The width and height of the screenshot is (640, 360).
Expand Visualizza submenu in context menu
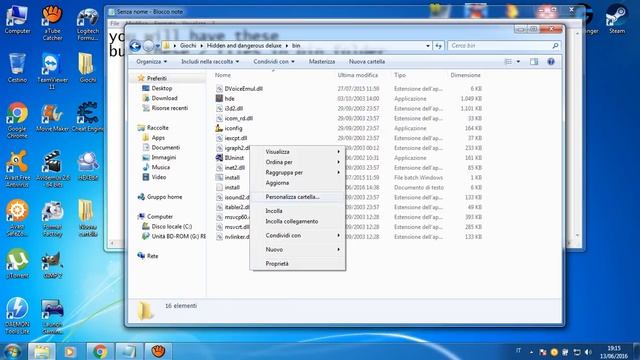(298, 152)
